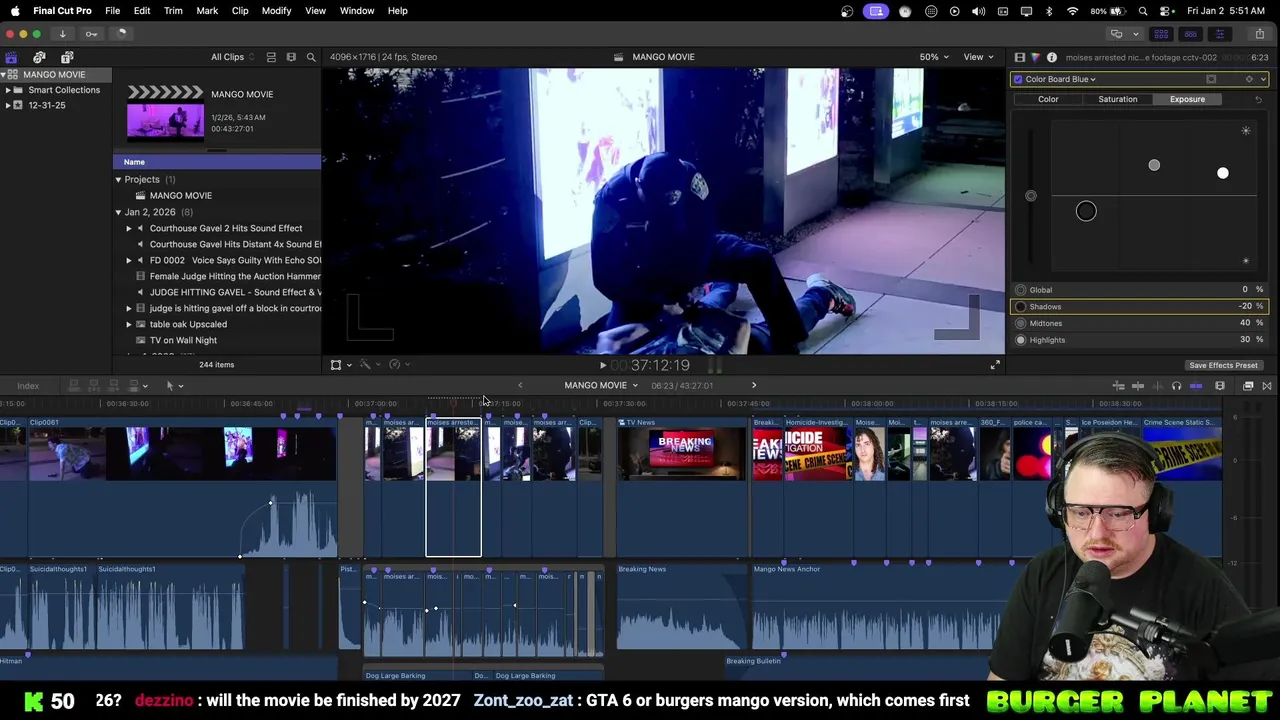1280x720 pixels.
Task: Collapse the MANGO MOVIE library
Action: (4, 75)
